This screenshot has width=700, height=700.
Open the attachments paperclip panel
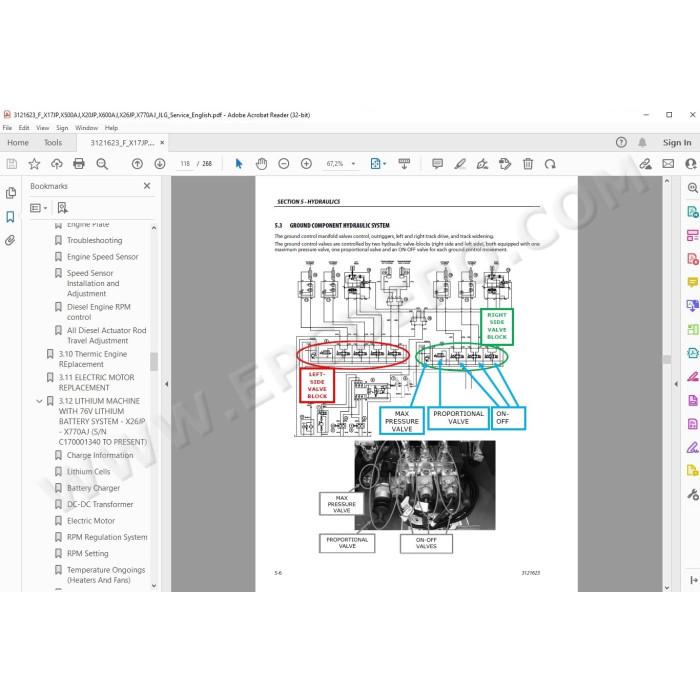tap(10, 241)
